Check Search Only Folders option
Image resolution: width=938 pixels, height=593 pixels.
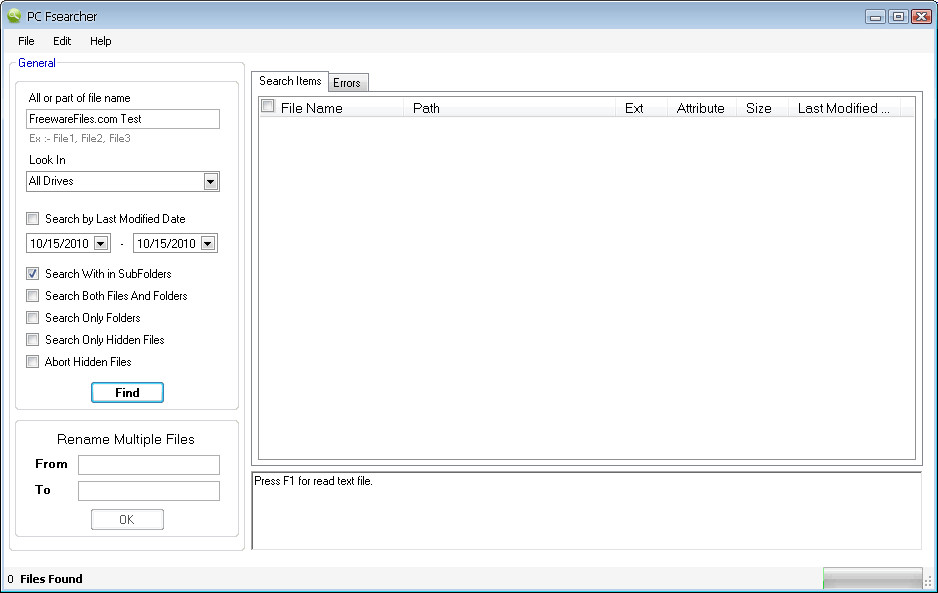coord(33,318)
